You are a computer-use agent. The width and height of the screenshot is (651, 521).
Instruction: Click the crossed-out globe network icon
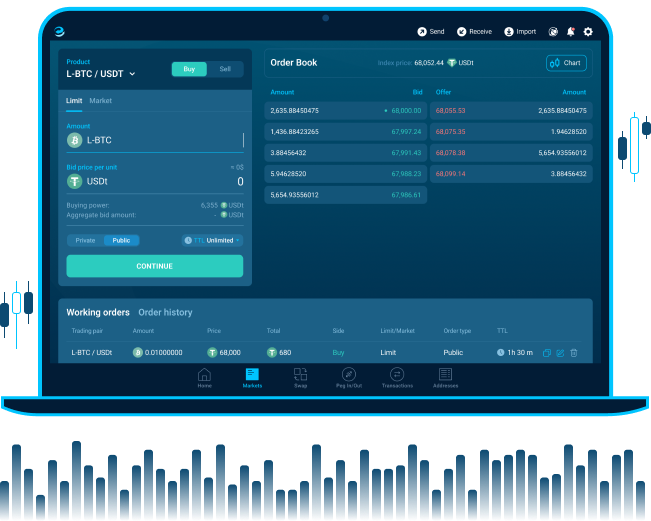[x=553, y=32]
